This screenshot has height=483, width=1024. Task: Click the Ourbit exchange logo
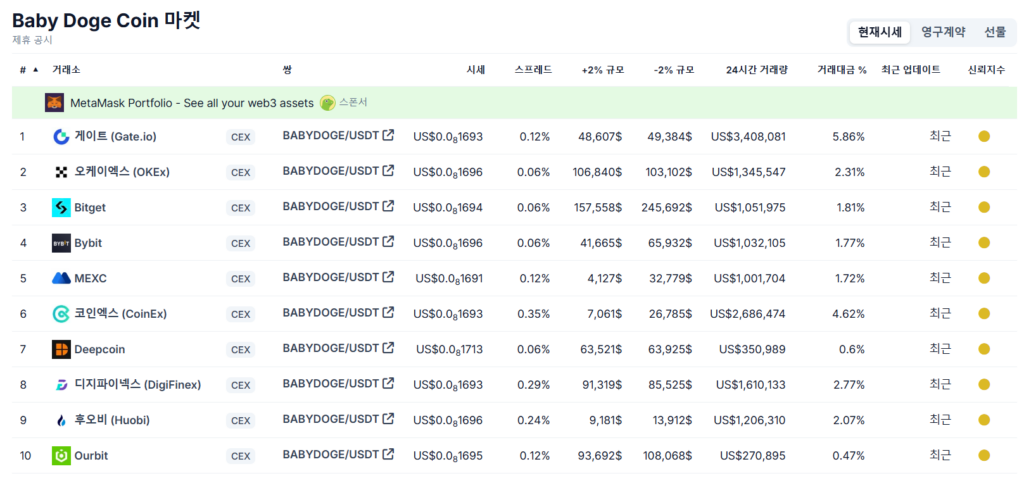tap(61, 456)
